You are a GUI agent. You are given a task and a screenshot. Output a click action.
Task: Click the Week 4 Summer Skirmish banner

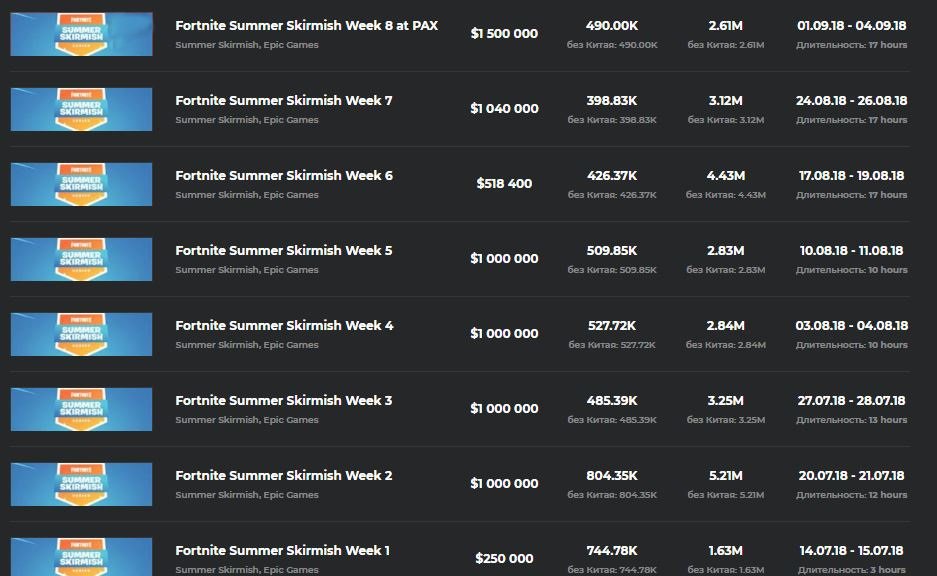pos(81,334)
